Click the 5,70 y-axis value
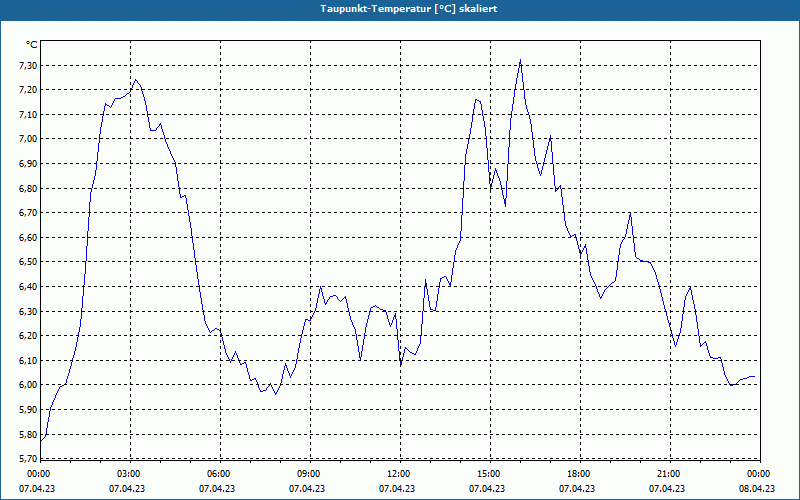The height and width of the screenshot is (500, 800). tap(28, 459)
